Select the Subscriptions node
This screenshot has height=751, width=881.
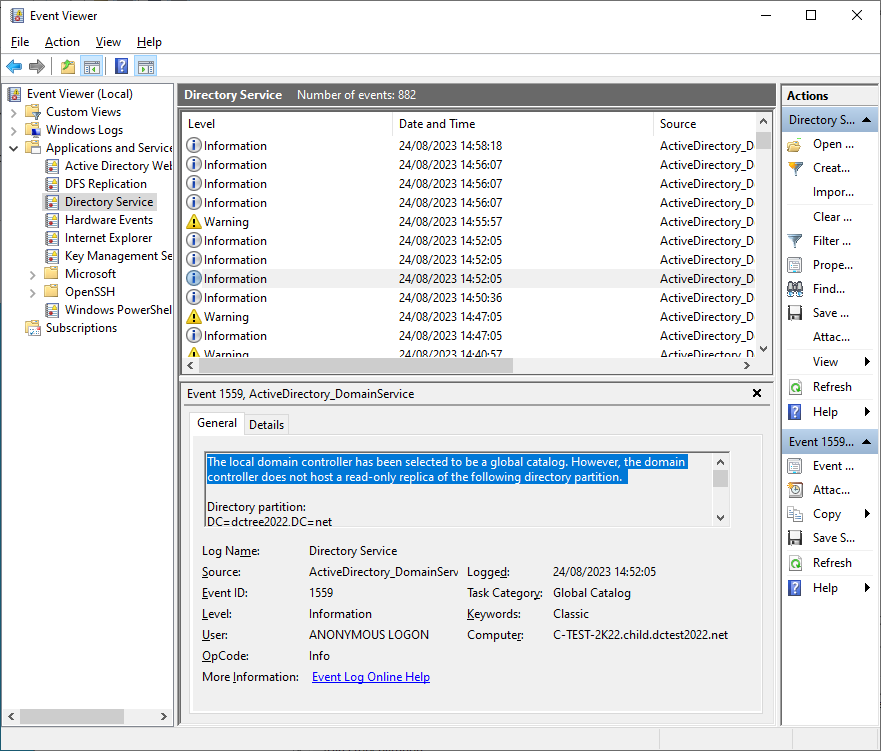81,327
